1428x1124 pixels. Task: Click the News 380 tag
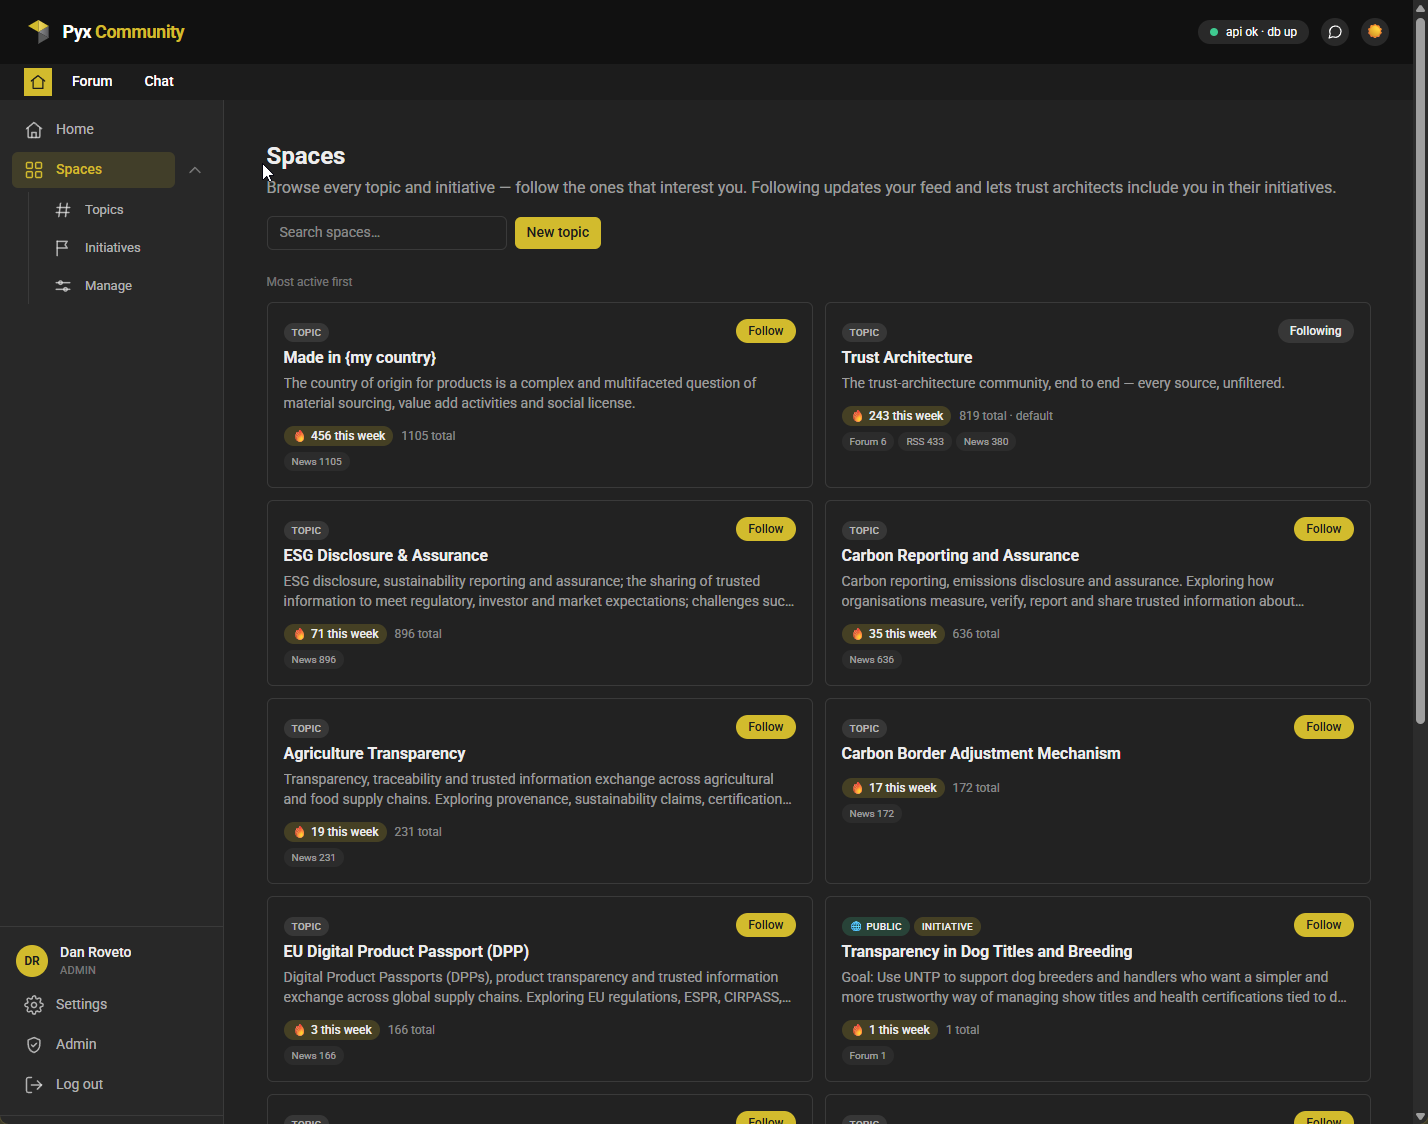[986, 442]
